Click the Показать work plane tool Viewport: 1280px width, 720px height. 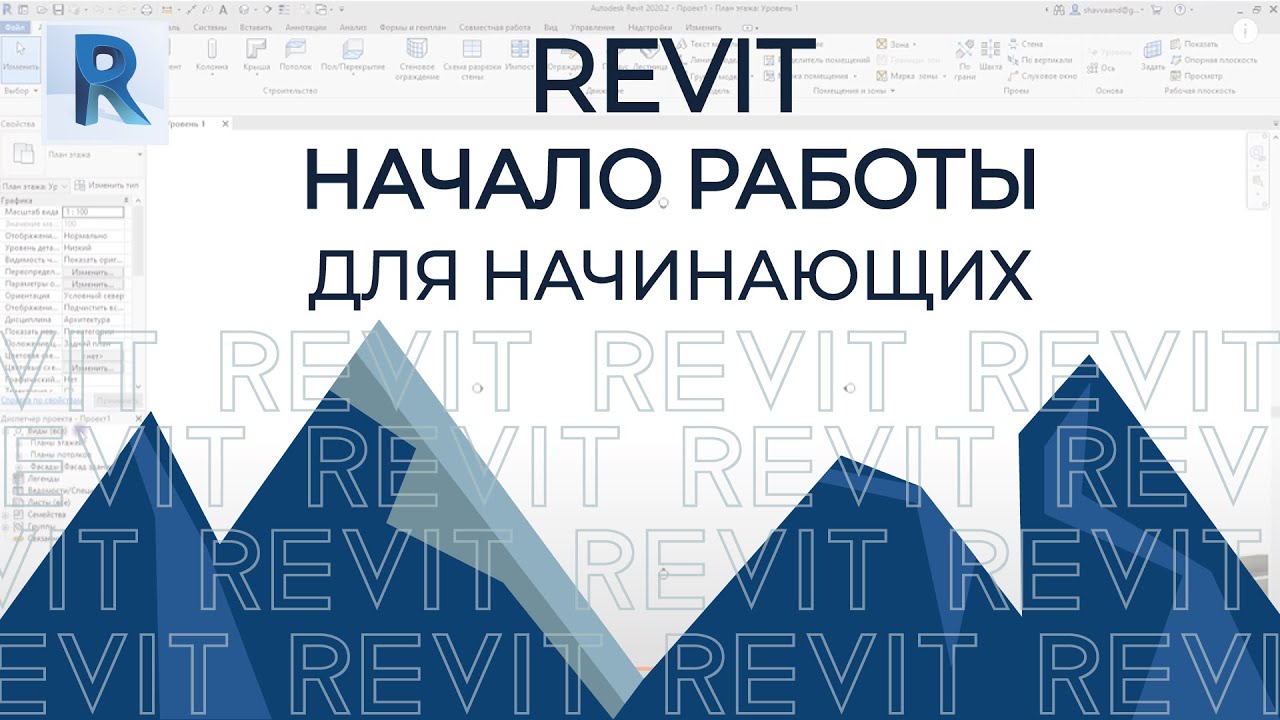click(x=1194, y=45)
